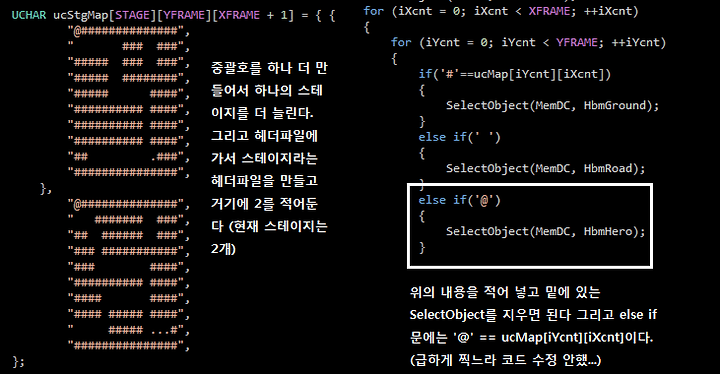Screen dimensions: 720x374
Task: Click the Korean line '이지를 더 늘린다.'
Action: click(262, 113)
